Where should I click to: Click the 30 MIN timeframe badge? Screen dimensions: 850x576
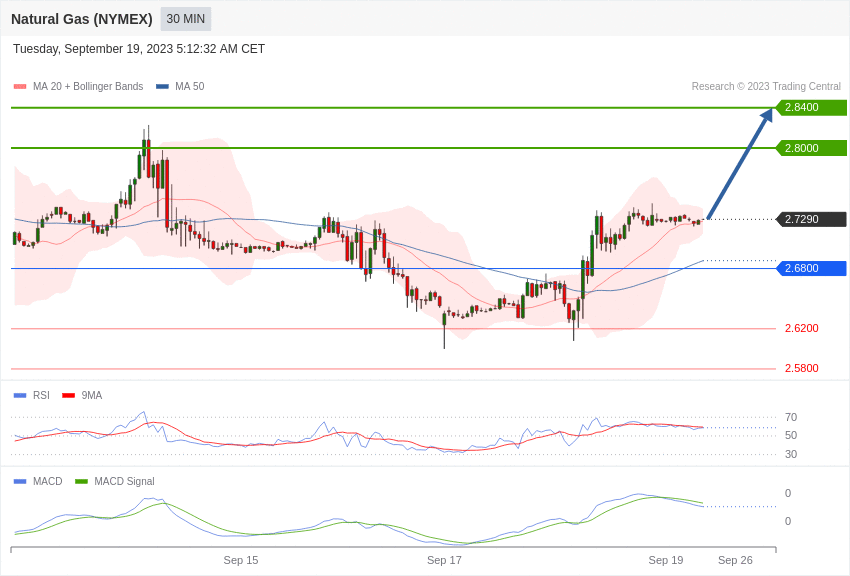[x=185, y=19]
